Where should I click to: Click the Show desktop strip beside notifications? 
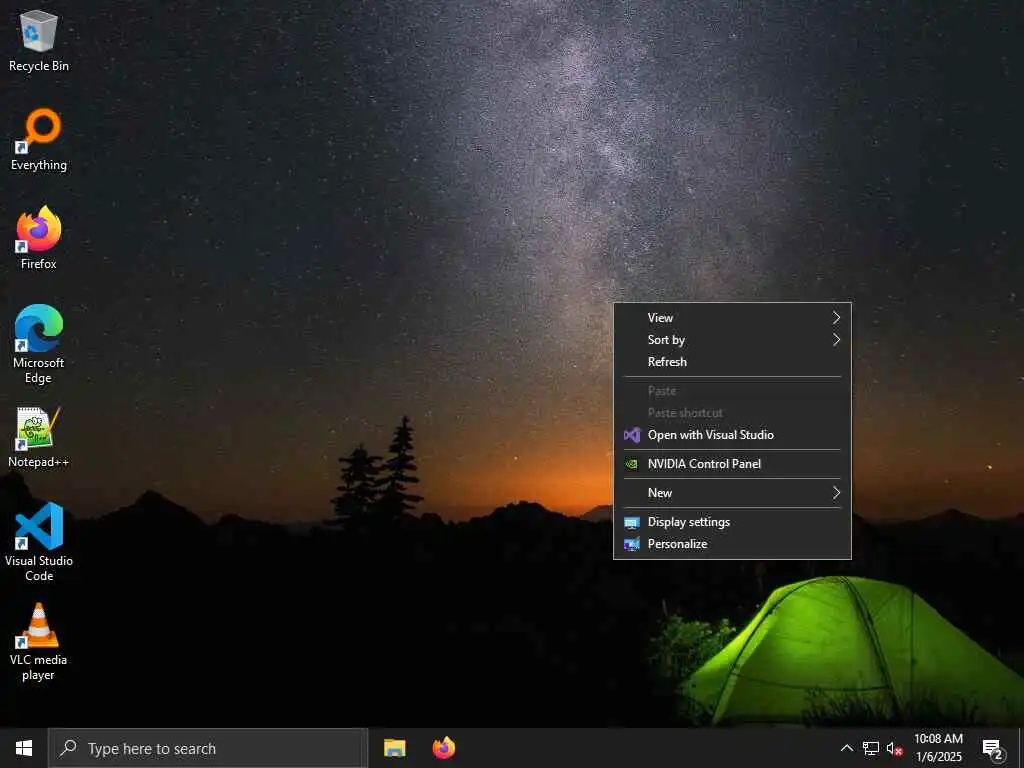pos(1021,748)
